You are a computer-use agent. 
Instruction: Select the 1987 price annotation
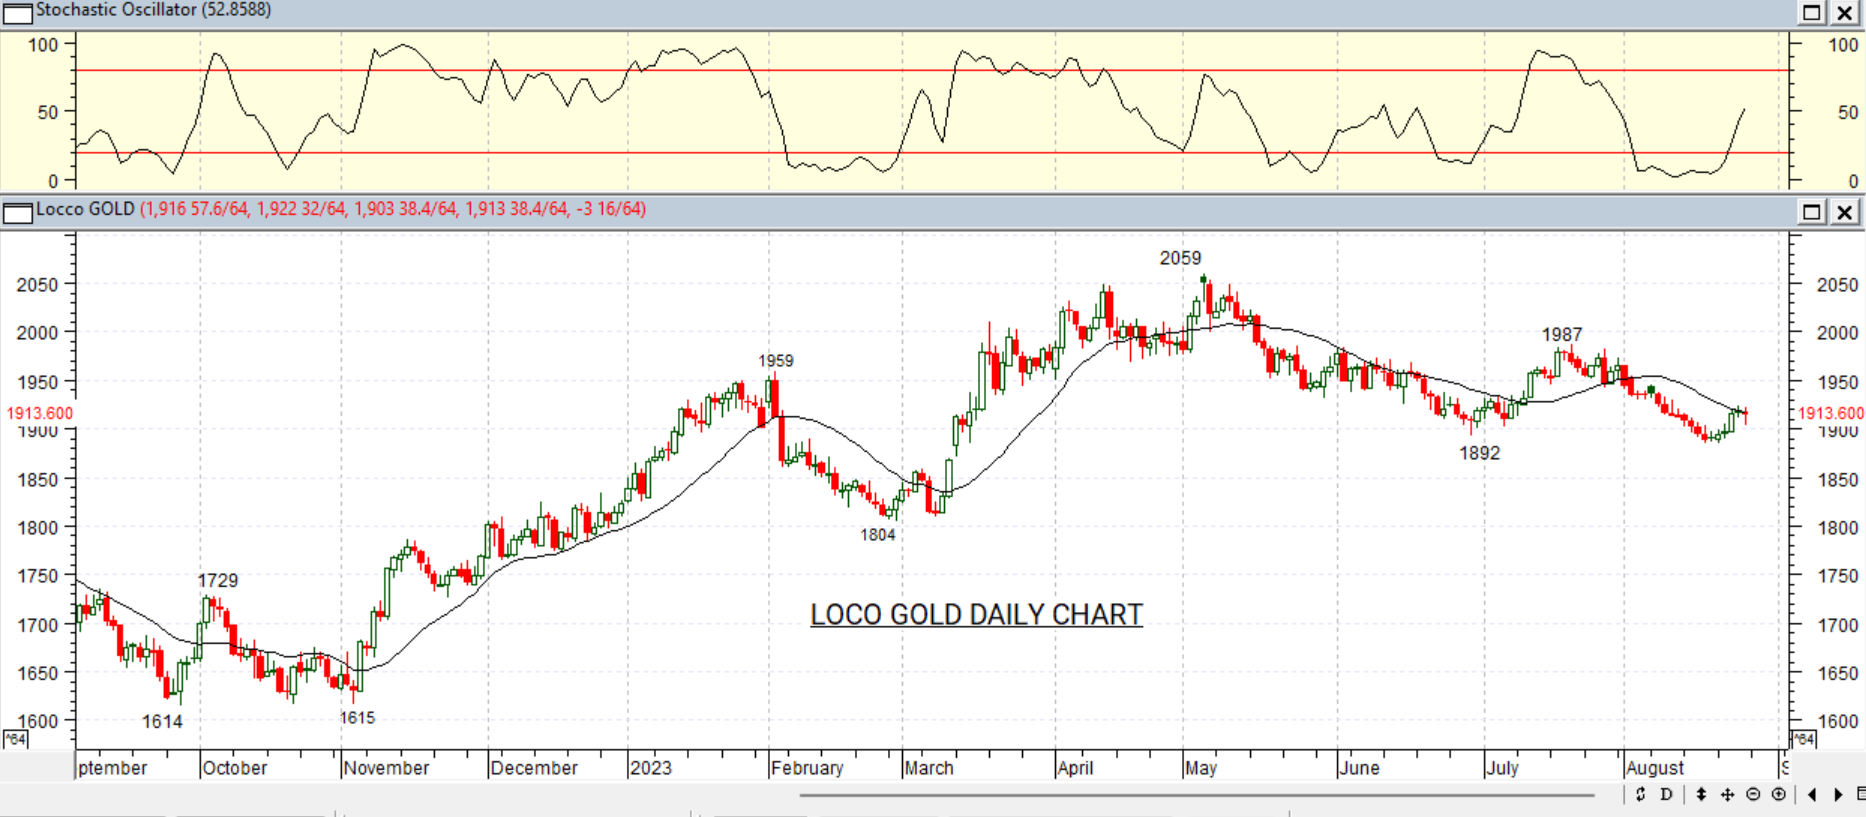[1562, 335]
